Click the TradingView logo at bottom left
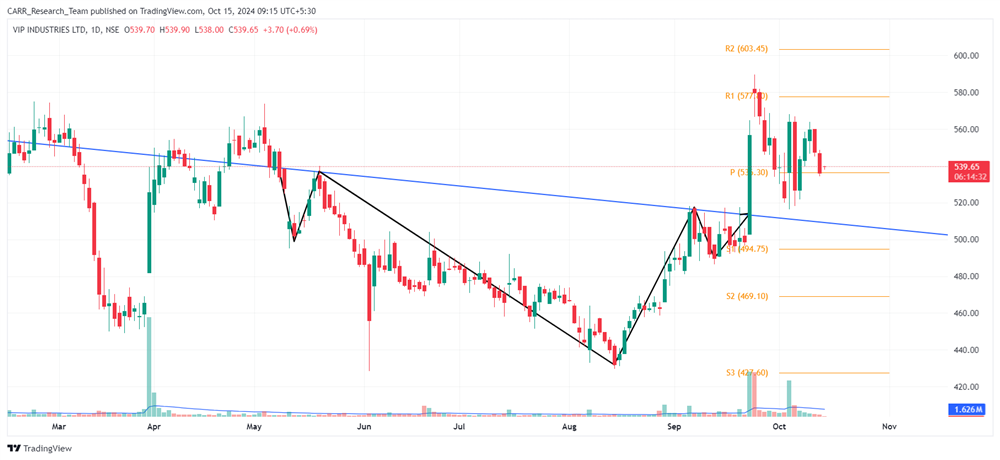 (40, 448)
